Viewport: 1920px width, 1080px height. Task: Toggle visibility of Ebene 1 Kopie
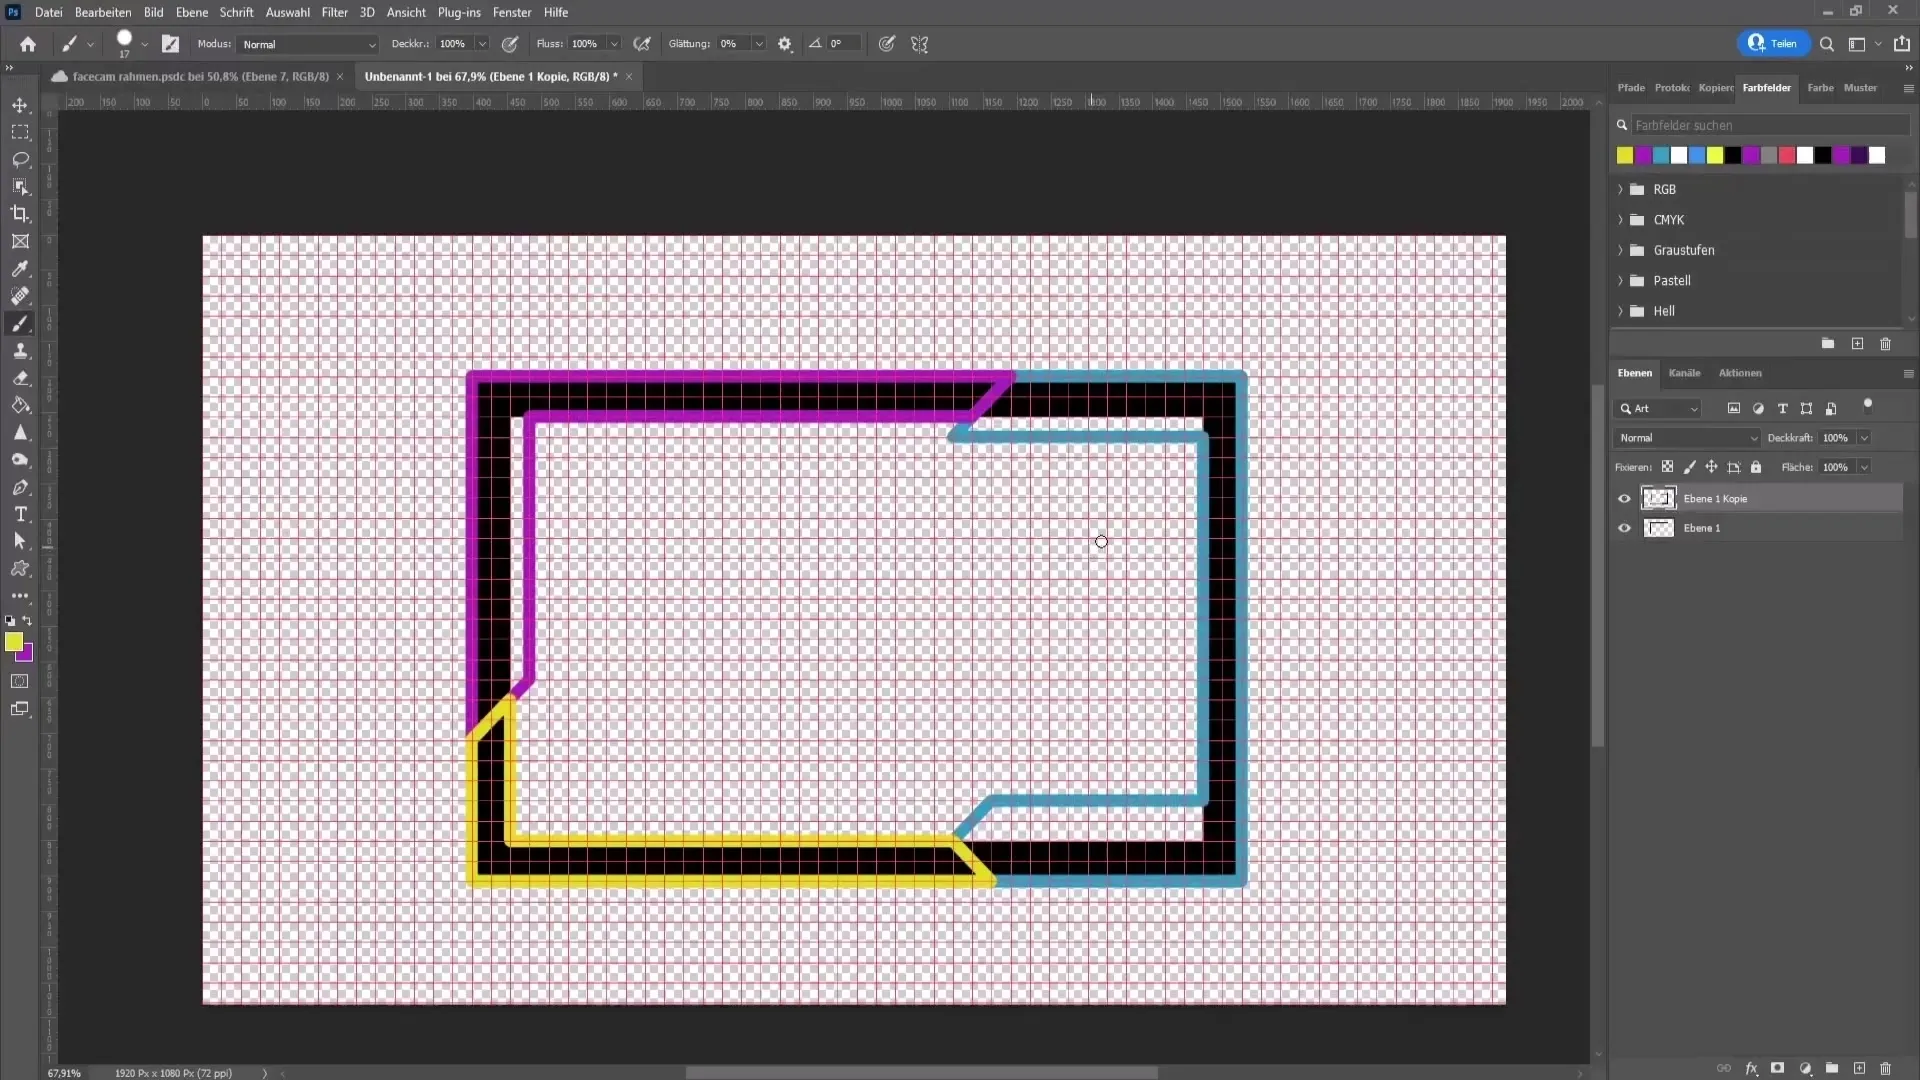pos(1626,498)
